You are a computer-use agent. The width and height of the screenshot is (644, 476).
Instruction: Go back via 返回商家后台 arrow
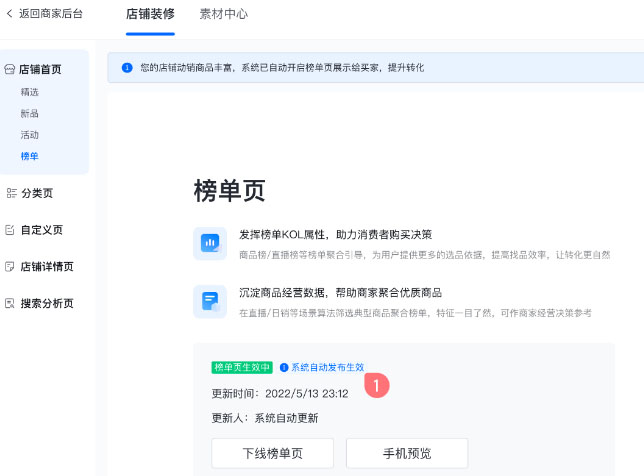pos(9,14)
